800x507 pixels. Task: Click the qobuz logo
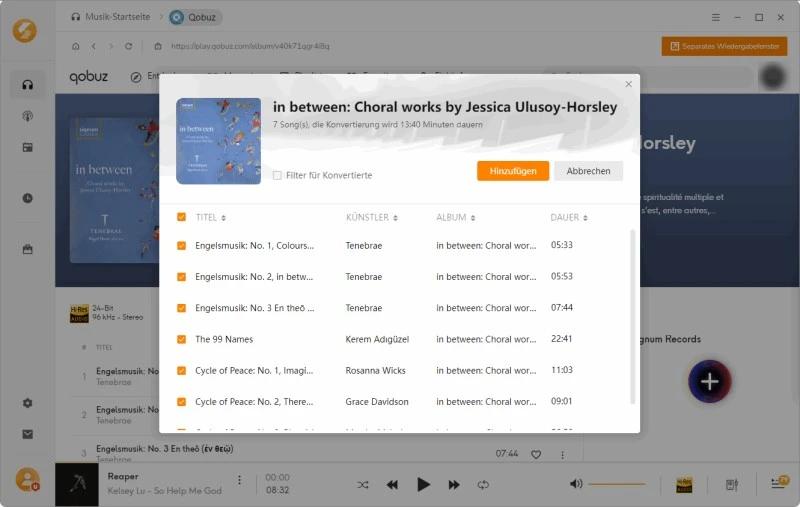(89, 77)
